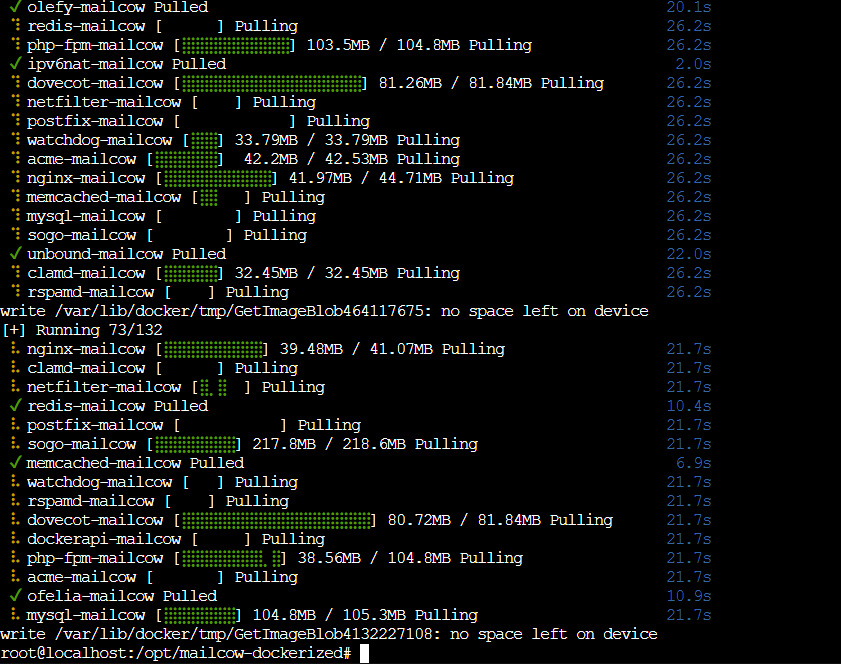Click the green checkmark beside ipv6nat-mailcow
This screenshot has height=664, width=841.
click(16, 63)
